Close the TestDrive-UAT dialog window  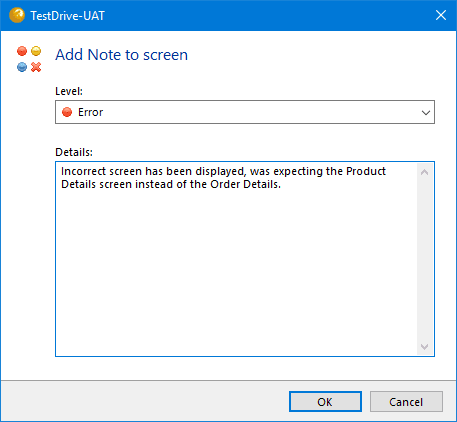441,15
